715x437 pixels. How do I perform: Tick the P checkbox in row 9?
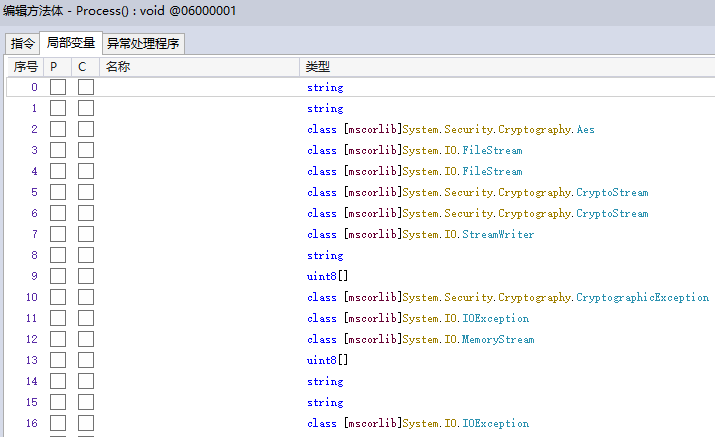coord(58,276)
